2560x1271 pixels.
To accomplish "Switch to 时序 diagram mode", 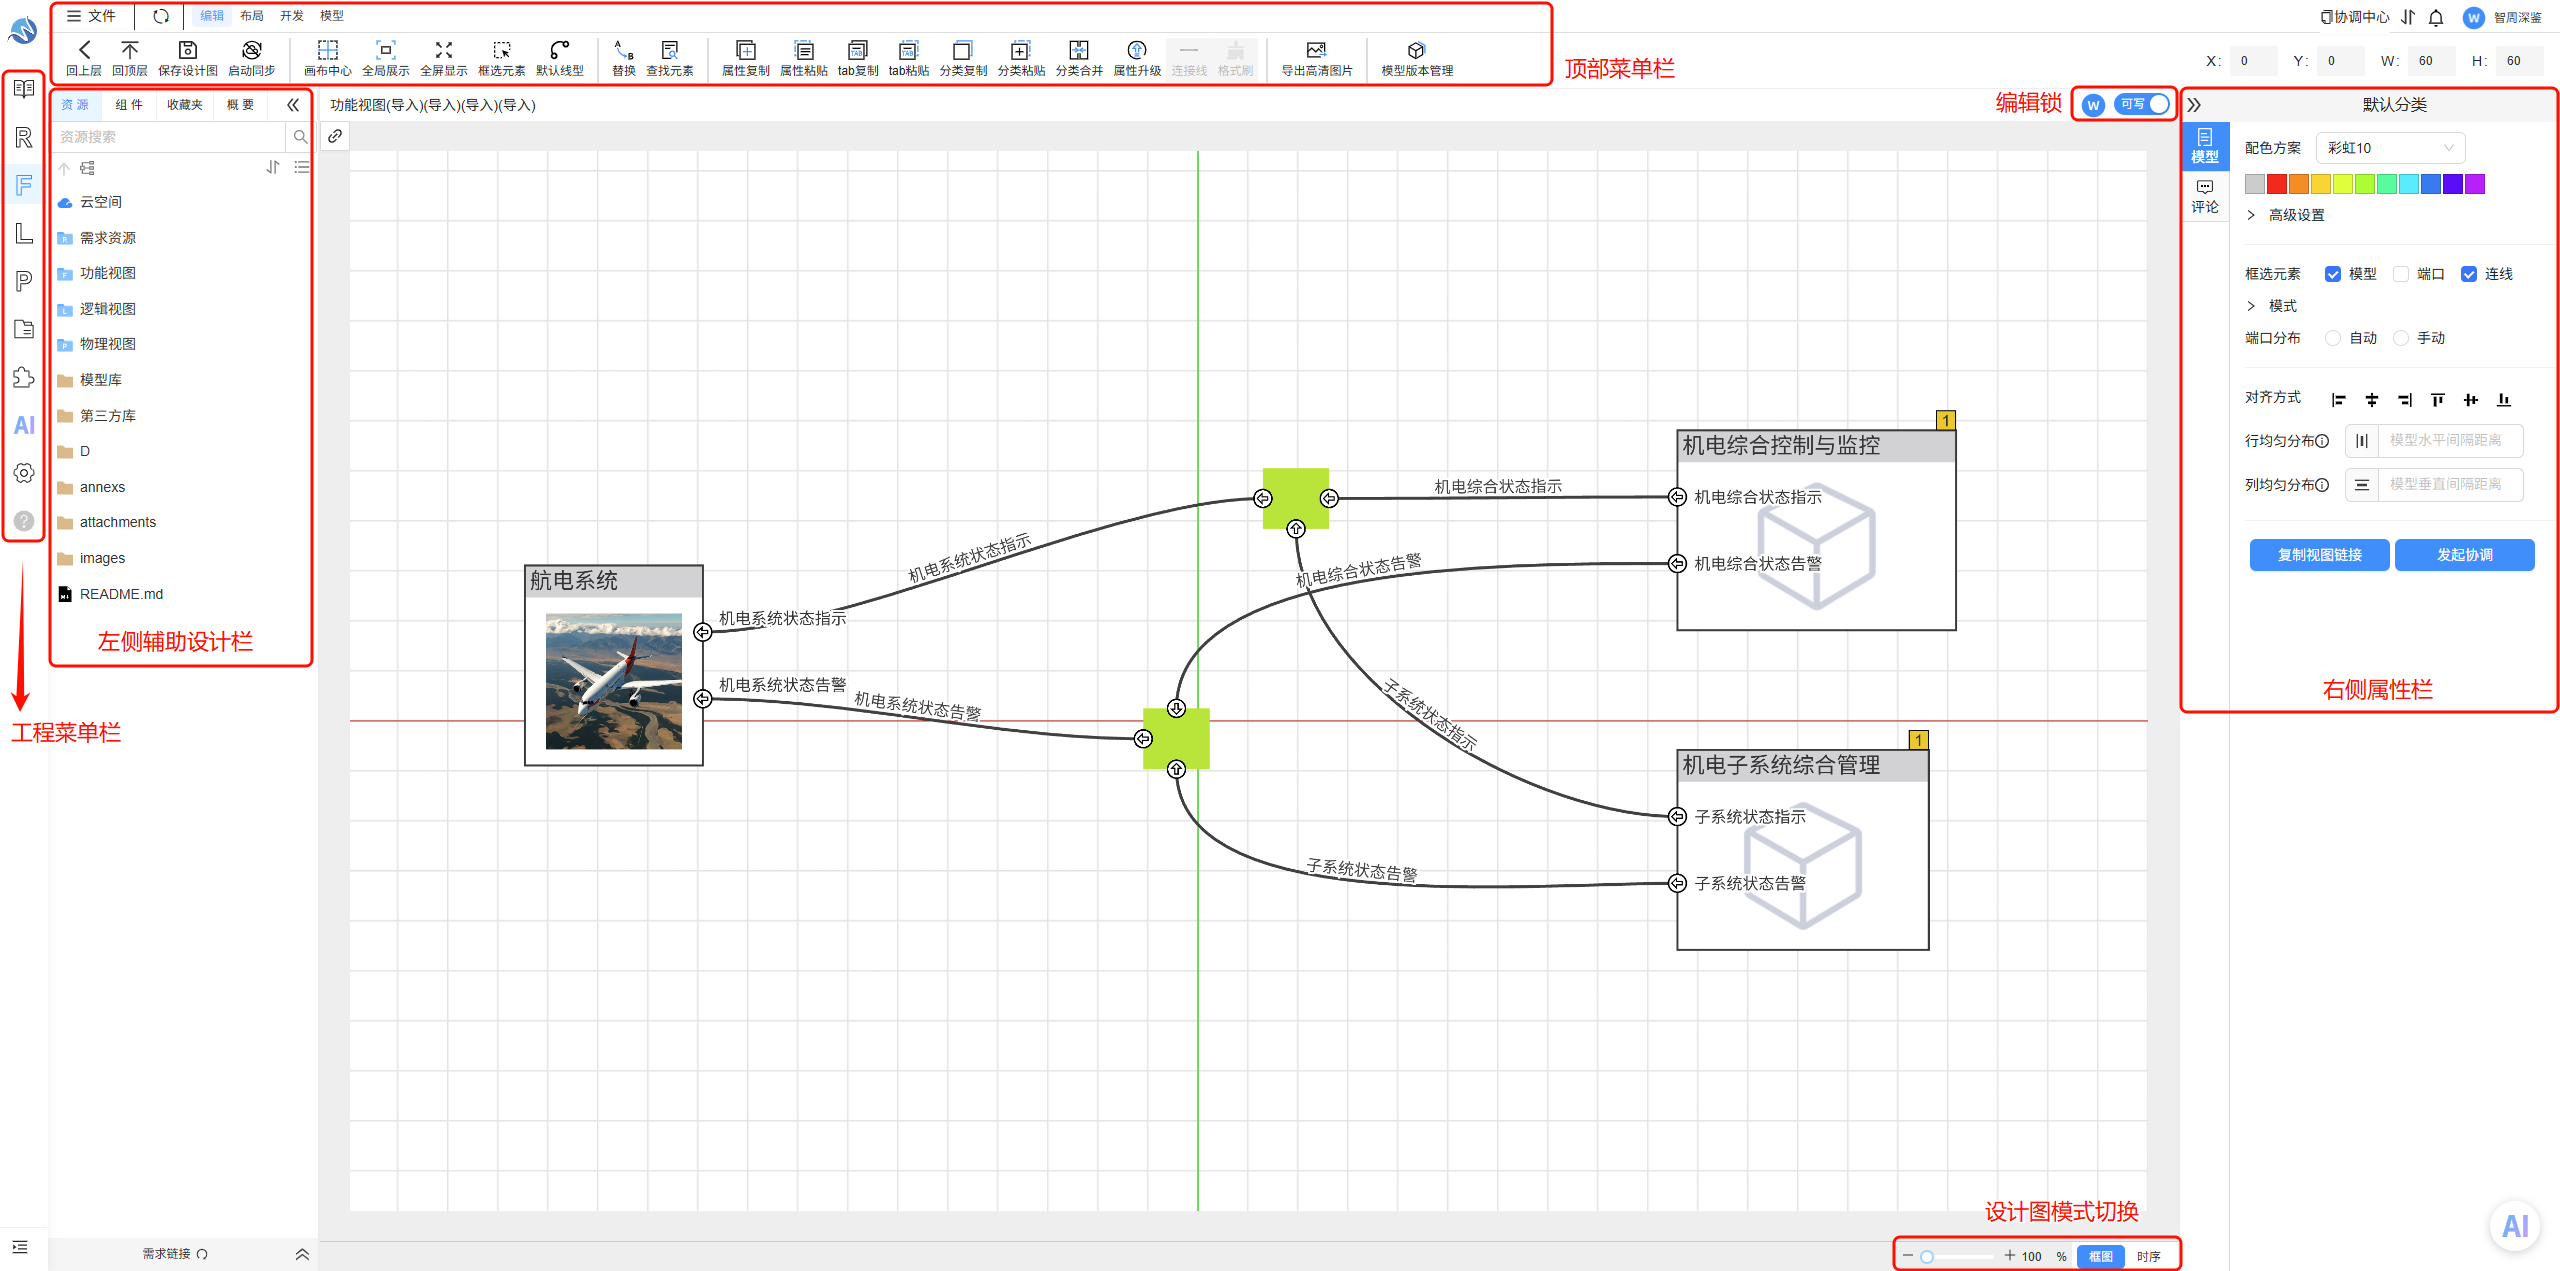I will coord(2148,1256).
